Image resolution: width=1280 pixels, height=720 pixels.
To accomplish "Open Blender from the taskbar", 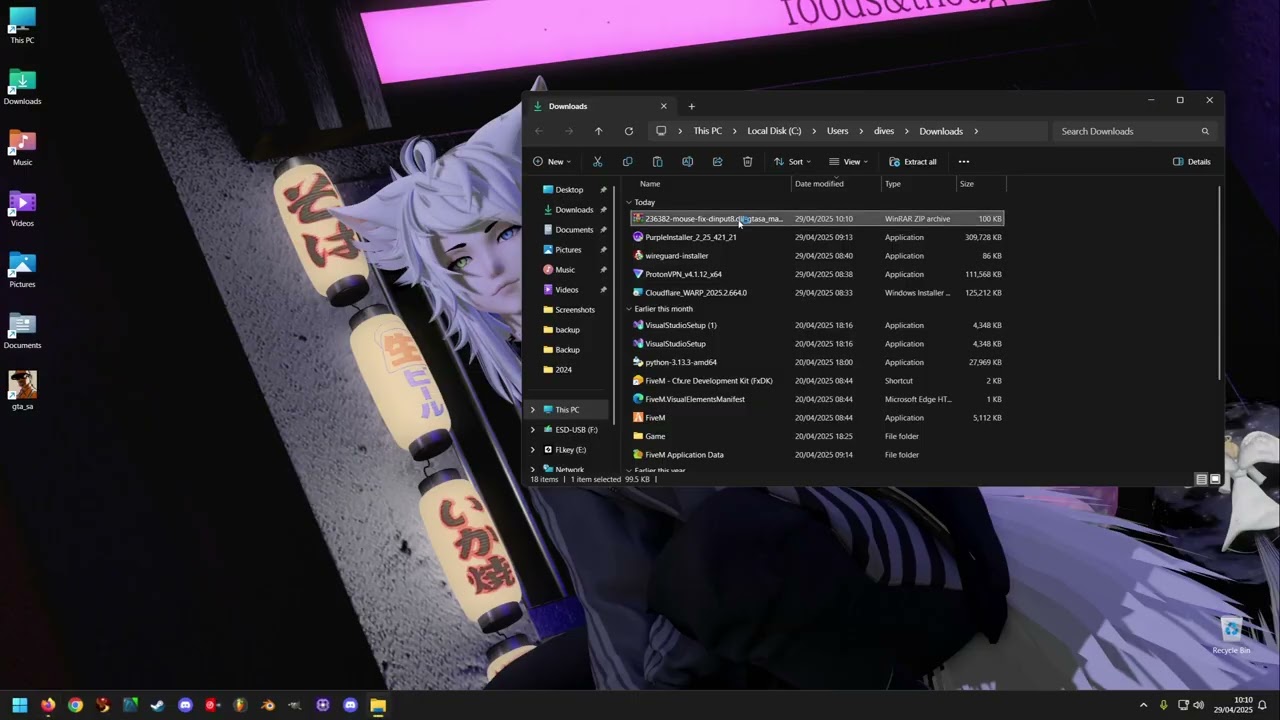I will point(267,705).
